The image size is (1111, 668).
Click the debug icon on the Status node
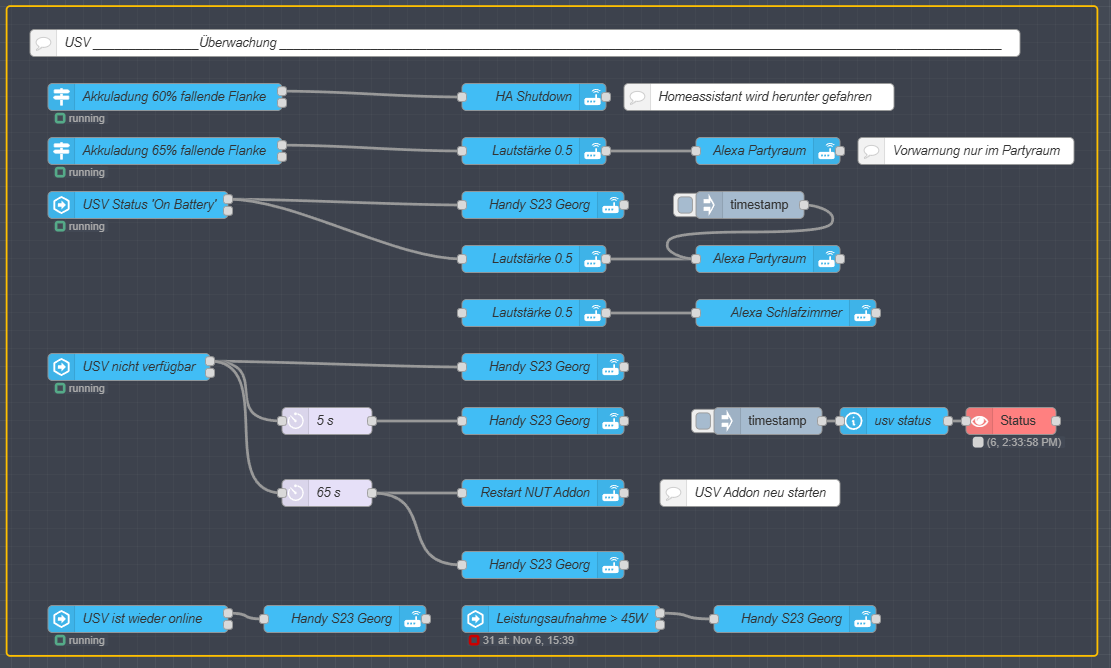[980, 421]
